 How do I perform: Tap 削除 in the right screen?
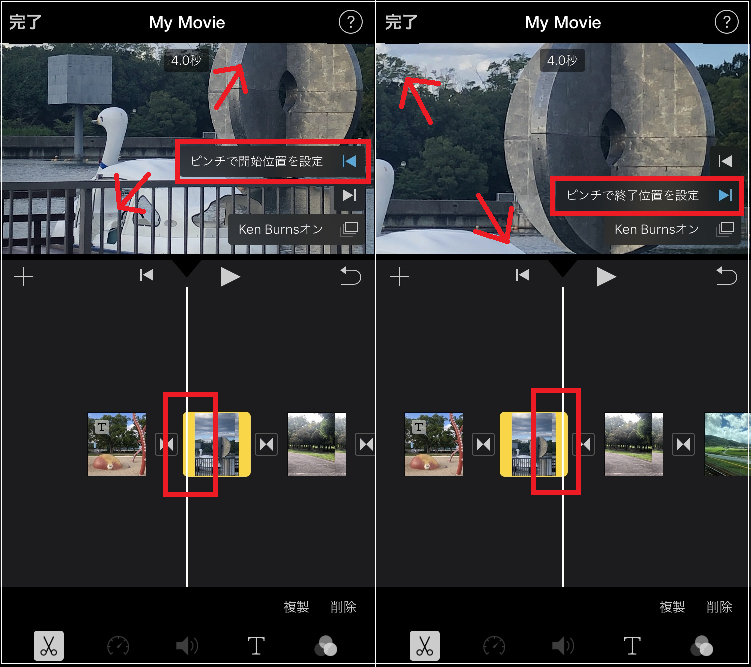(719, 607)
